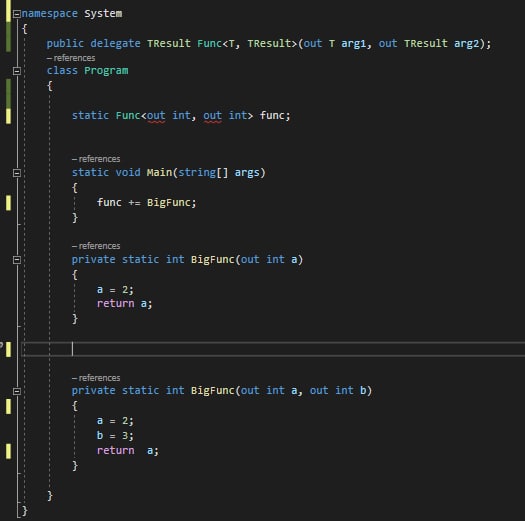Viewport: 525px width, 521px height.
Task: Click 'System' in the namespace declaration
Action: (103, 14)
